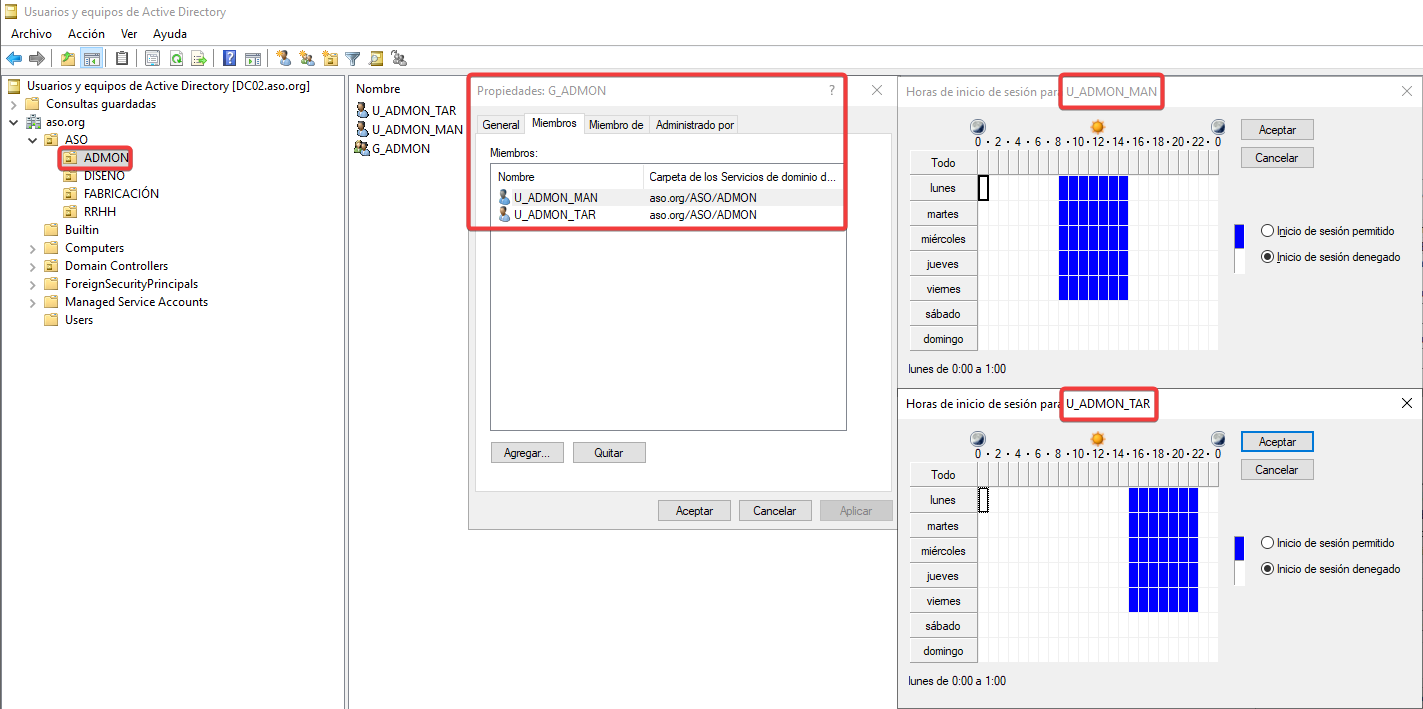Viewport: 1423px width, 709px height.
Task: Click the Back arrow in toolbar
Action: pos(14,59)
